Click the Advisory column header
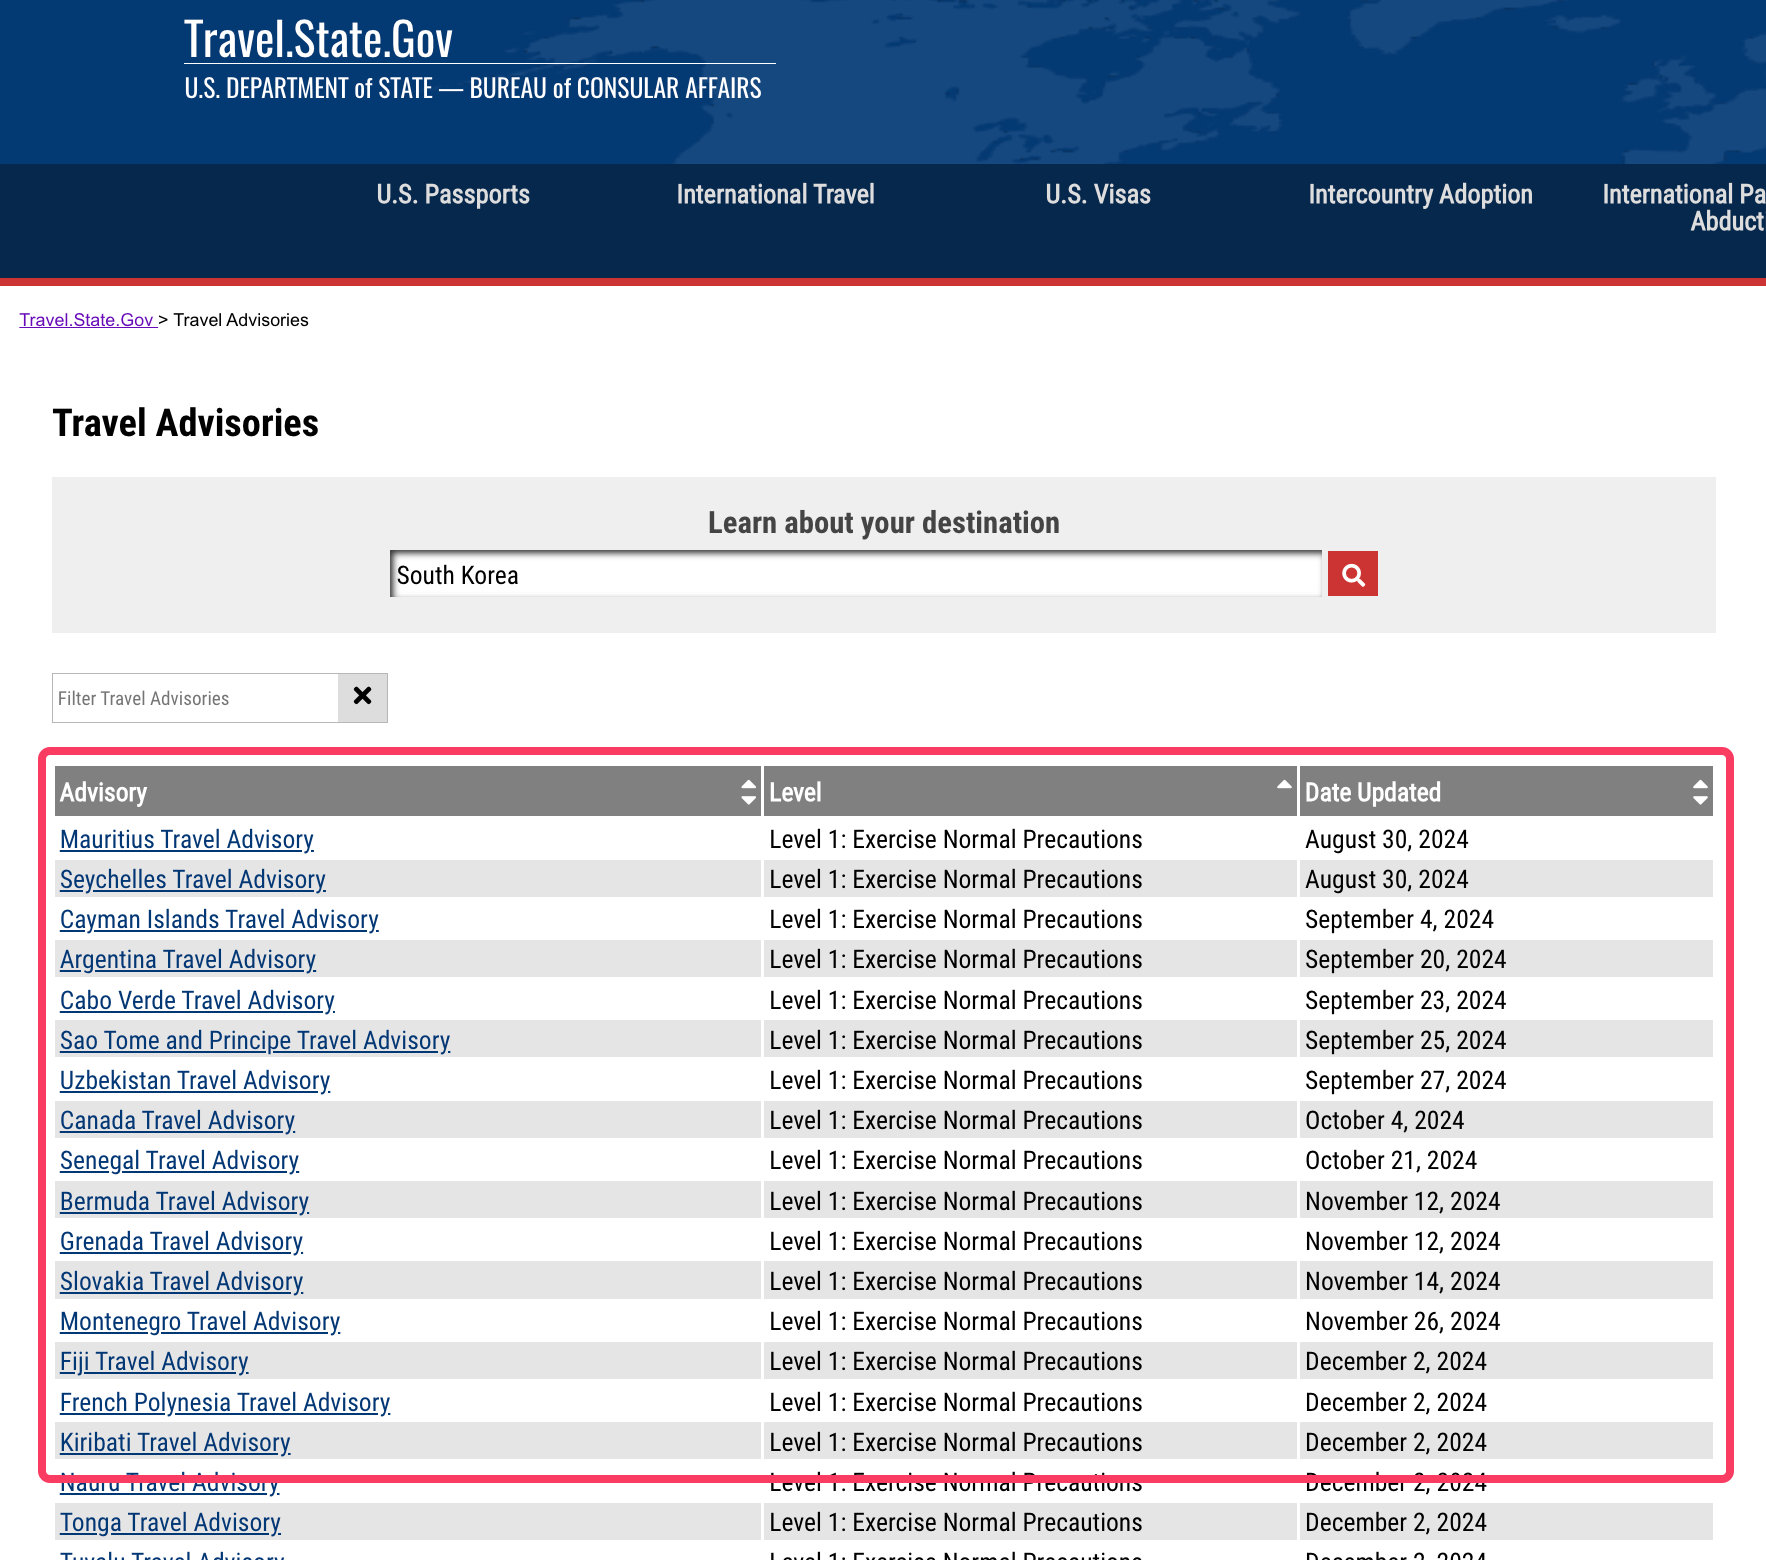The width and height of the screenshot is (1766, 1560). click(x=407, y=792)
